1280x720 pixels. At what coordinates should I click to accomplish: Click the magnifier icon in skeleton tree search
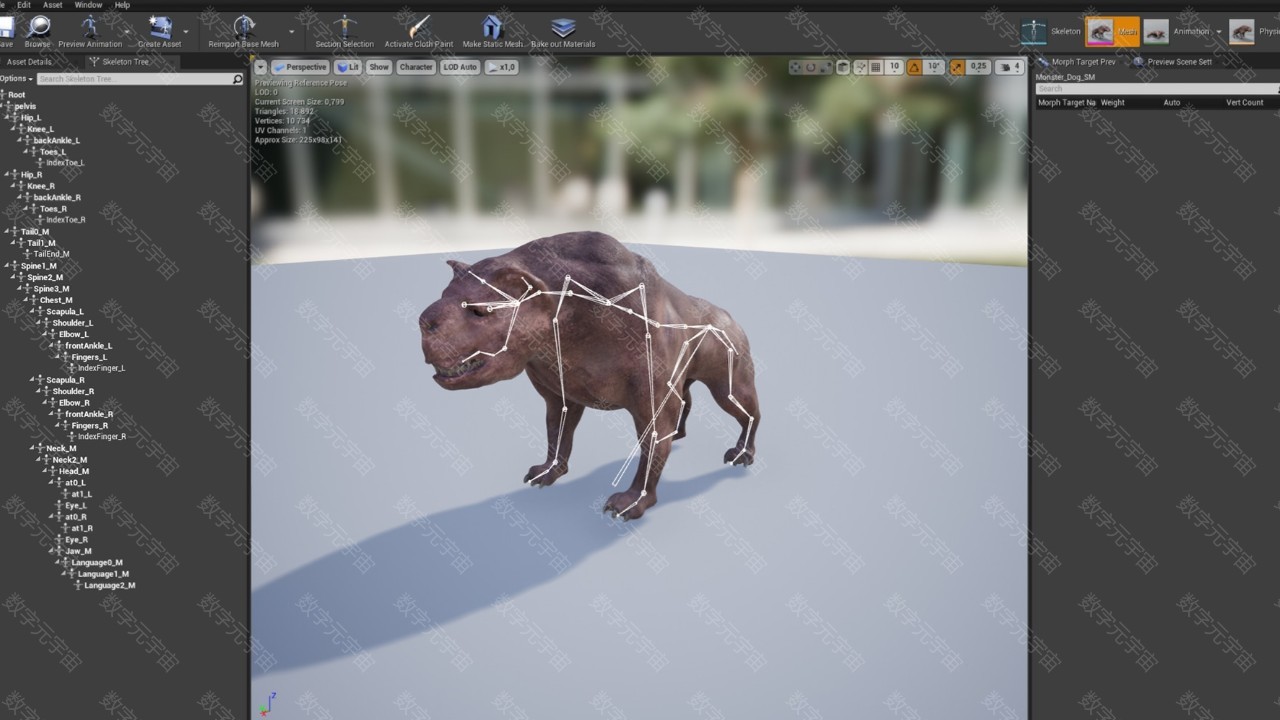[x=237, y=79]
